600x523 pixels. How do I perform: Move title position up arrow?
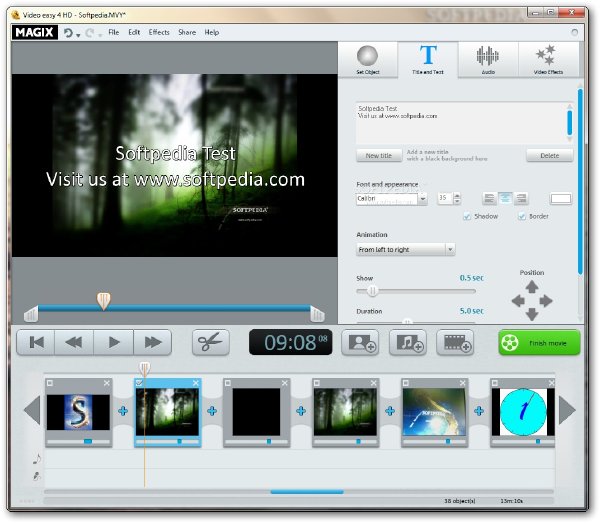(532, 287)
